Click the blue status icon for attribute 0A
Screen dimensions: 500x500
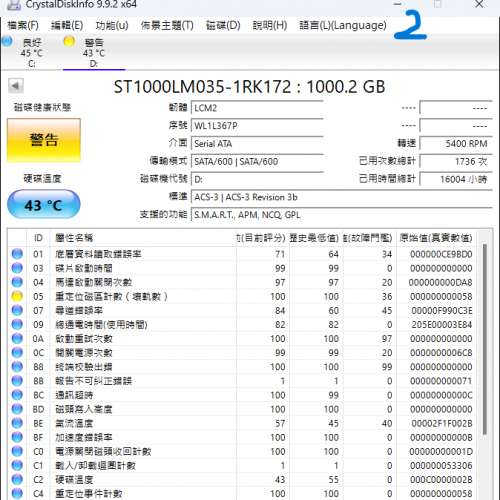coord(17,338)
